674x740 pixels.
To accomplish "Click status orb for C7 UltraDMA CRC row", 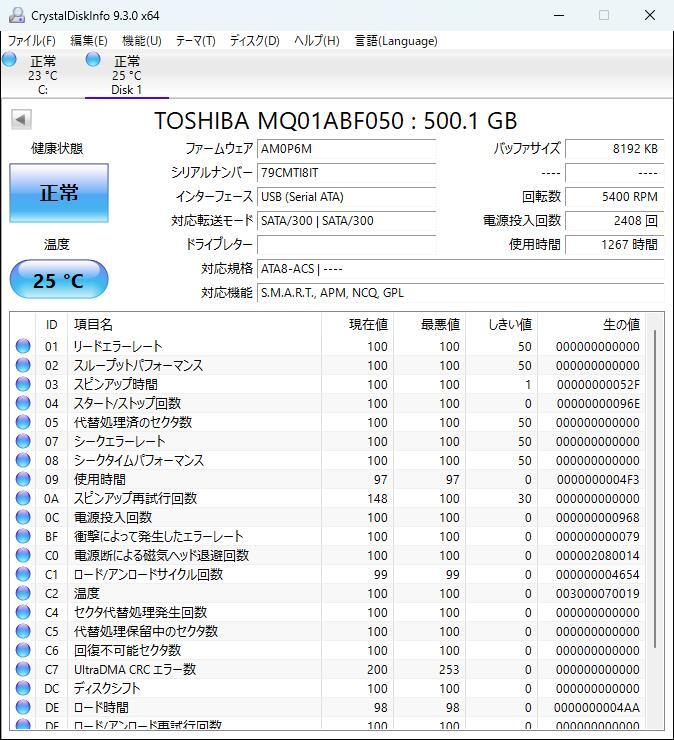I will click(x=23, y=669).
